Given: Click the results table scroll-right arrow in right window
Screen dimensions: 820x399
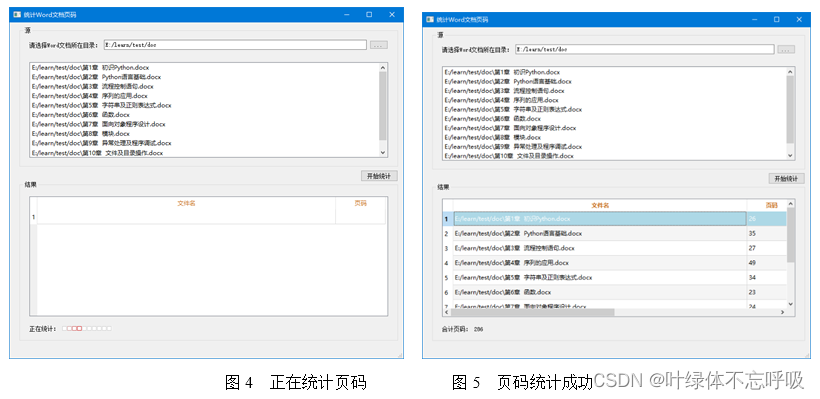Looking at the screenshot, I should click(x=782, y=312).
